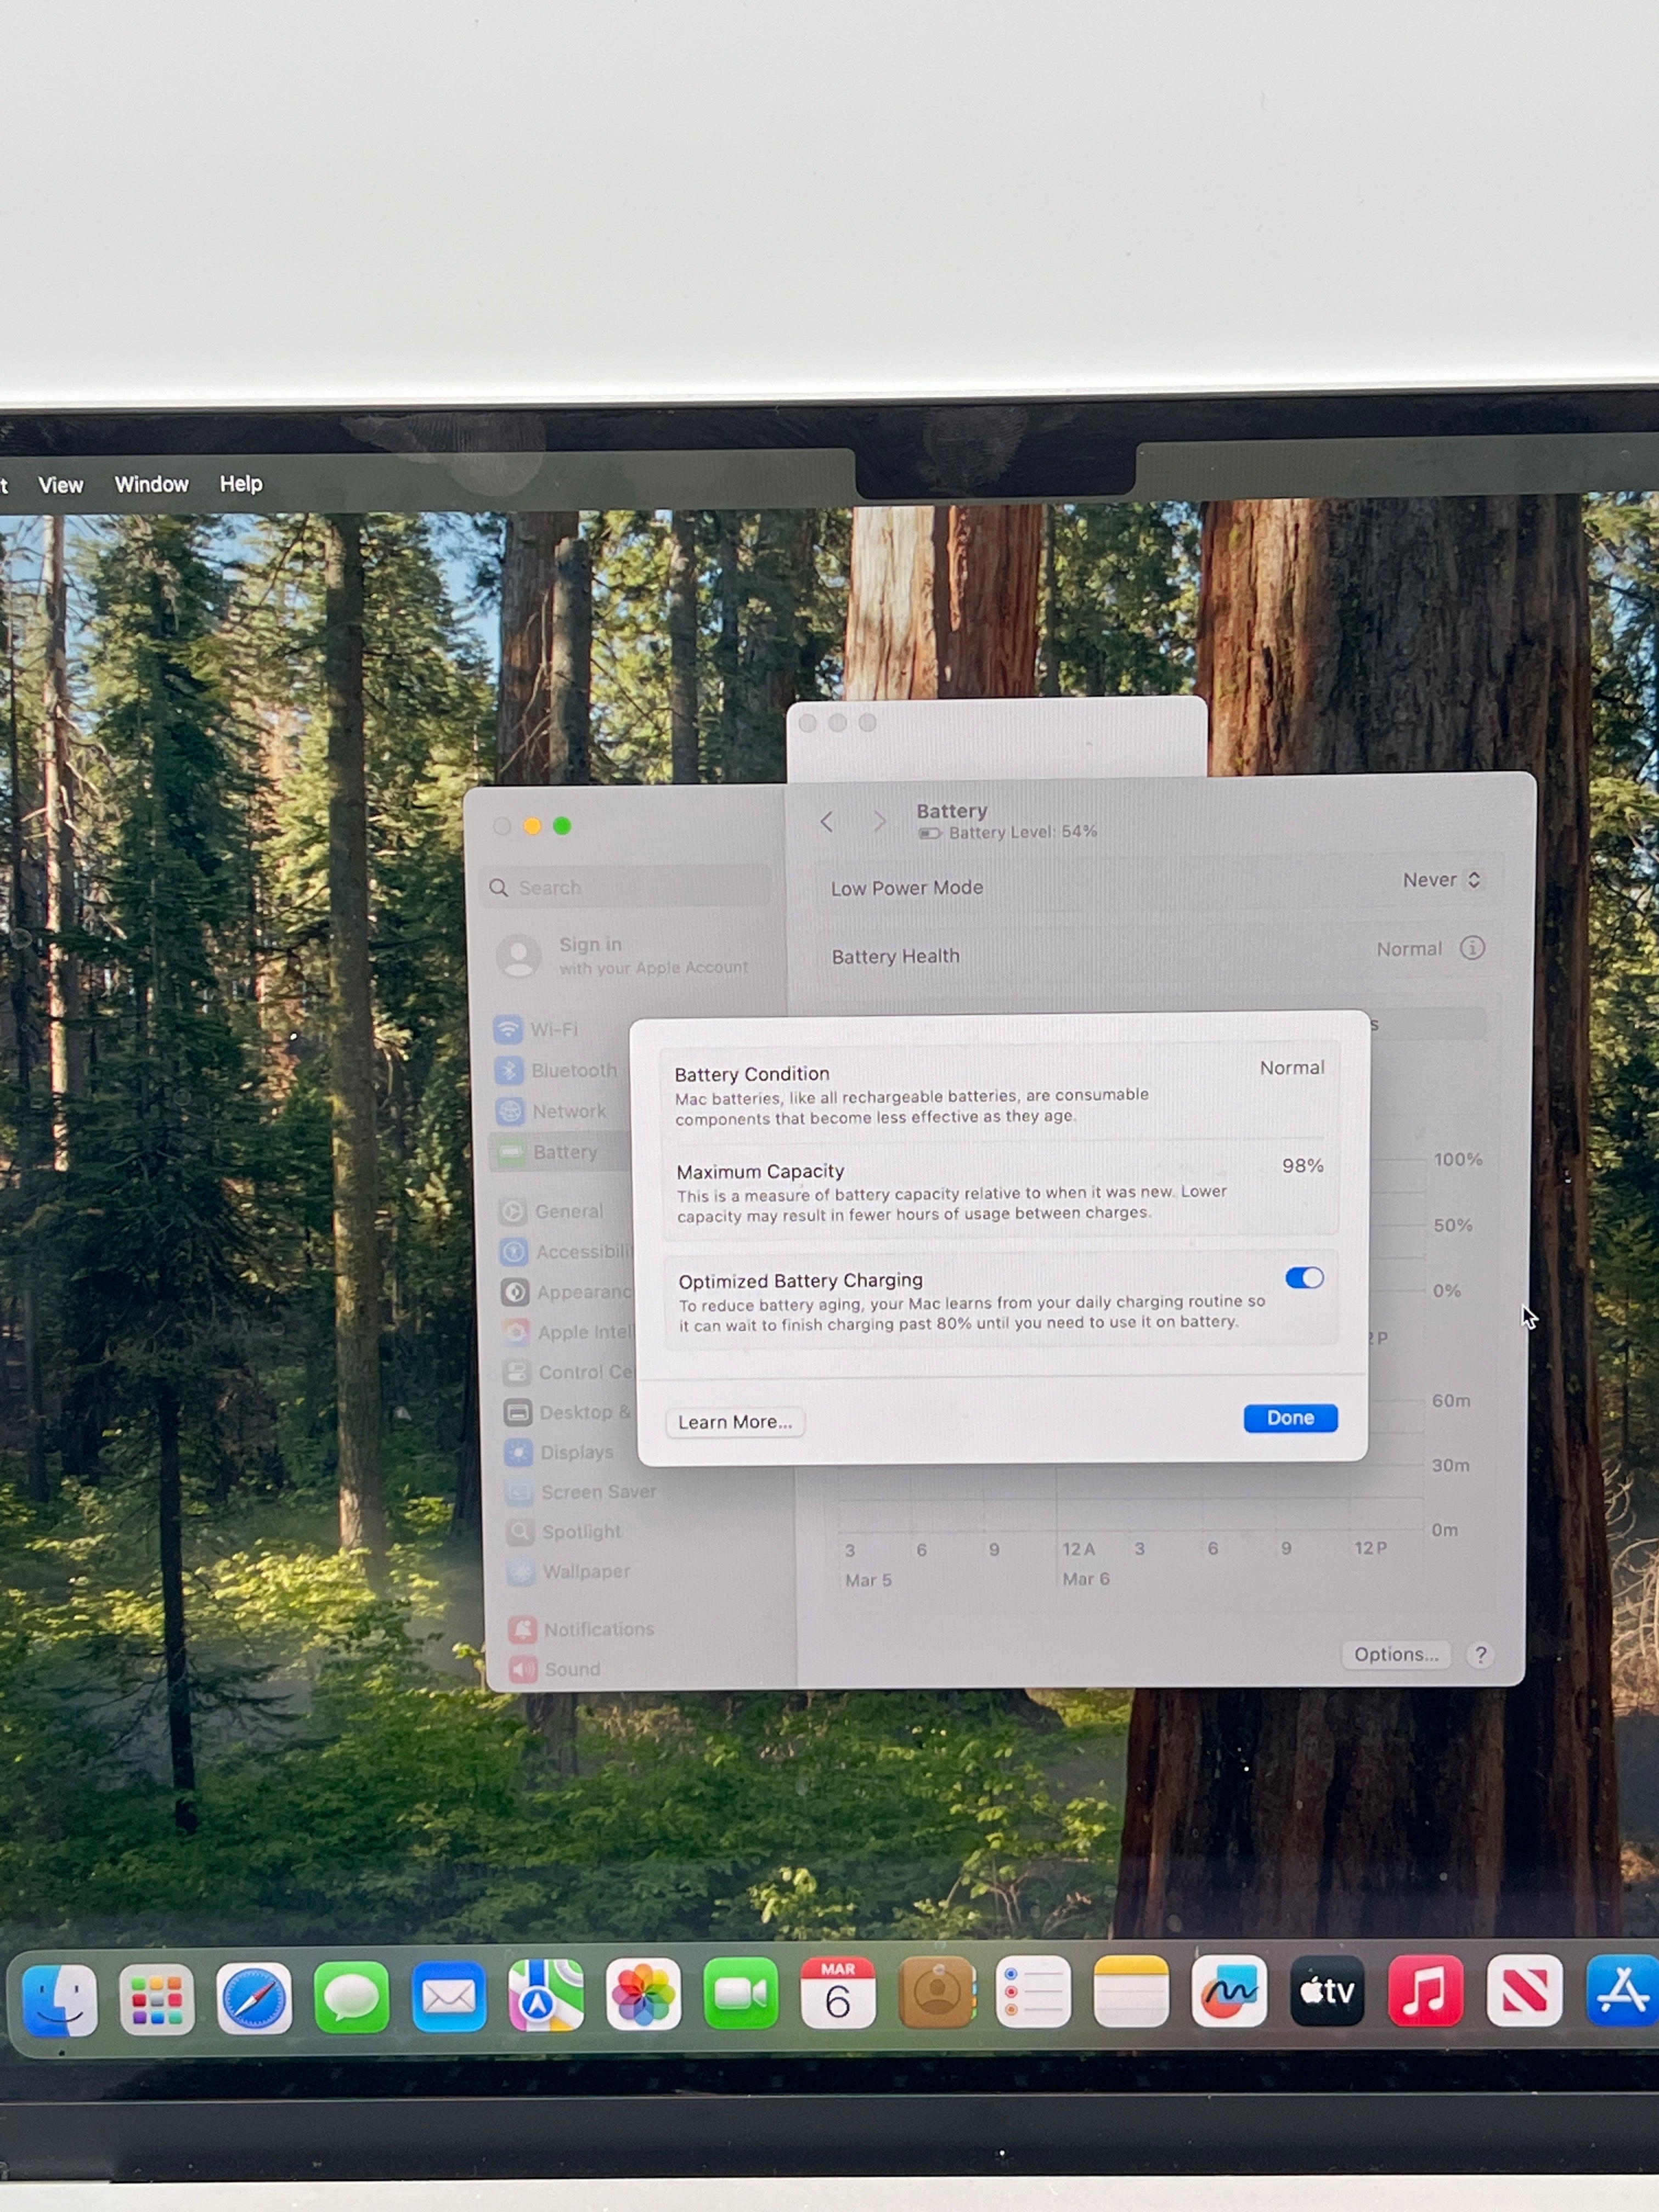The width and height of the screenshot is (1659, 2212).
Task: Open Network in the settings sidebar
Action: (551, 1111)
